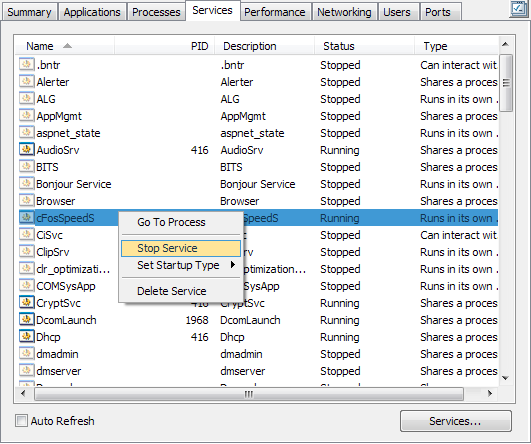The width and height of the screenshot is (531, 444).
Task: Select Stop Service in context menu
Action: click(181, 248)
